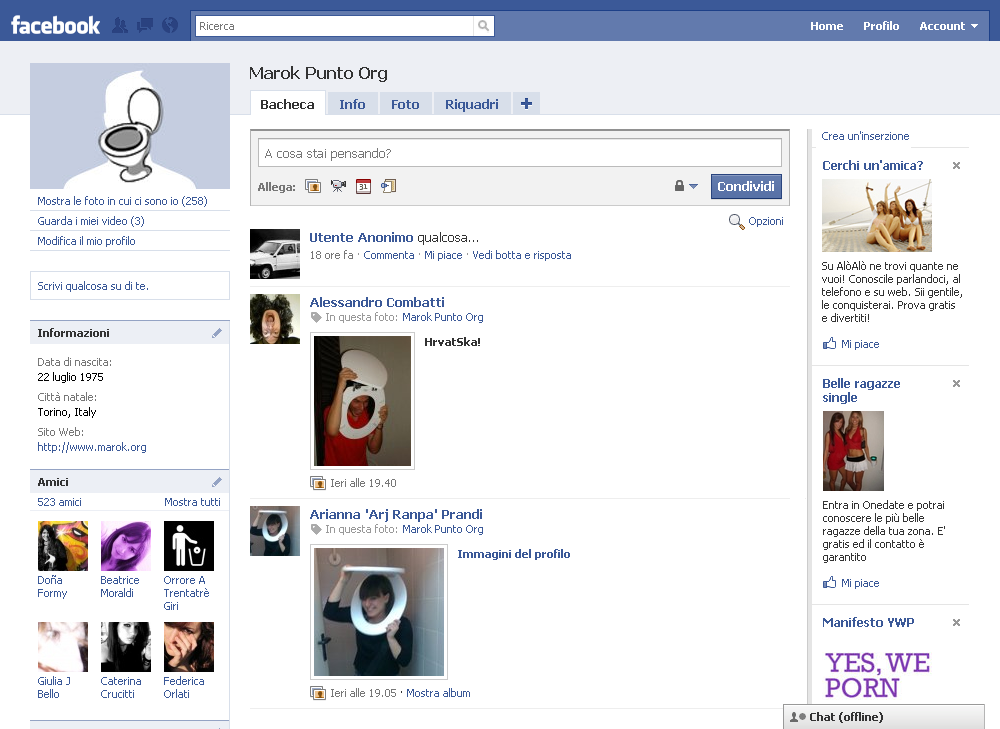Open the Foto tab
The height and width of the screenshot is (729, 1000).
pos(405,104)
